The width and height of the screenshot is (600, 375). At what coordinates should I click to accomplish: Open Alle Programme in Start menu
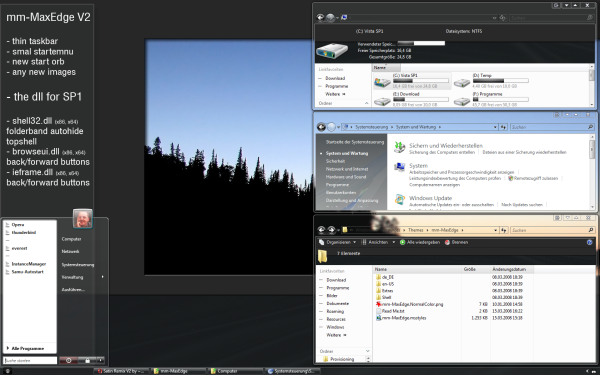[28, 349]
